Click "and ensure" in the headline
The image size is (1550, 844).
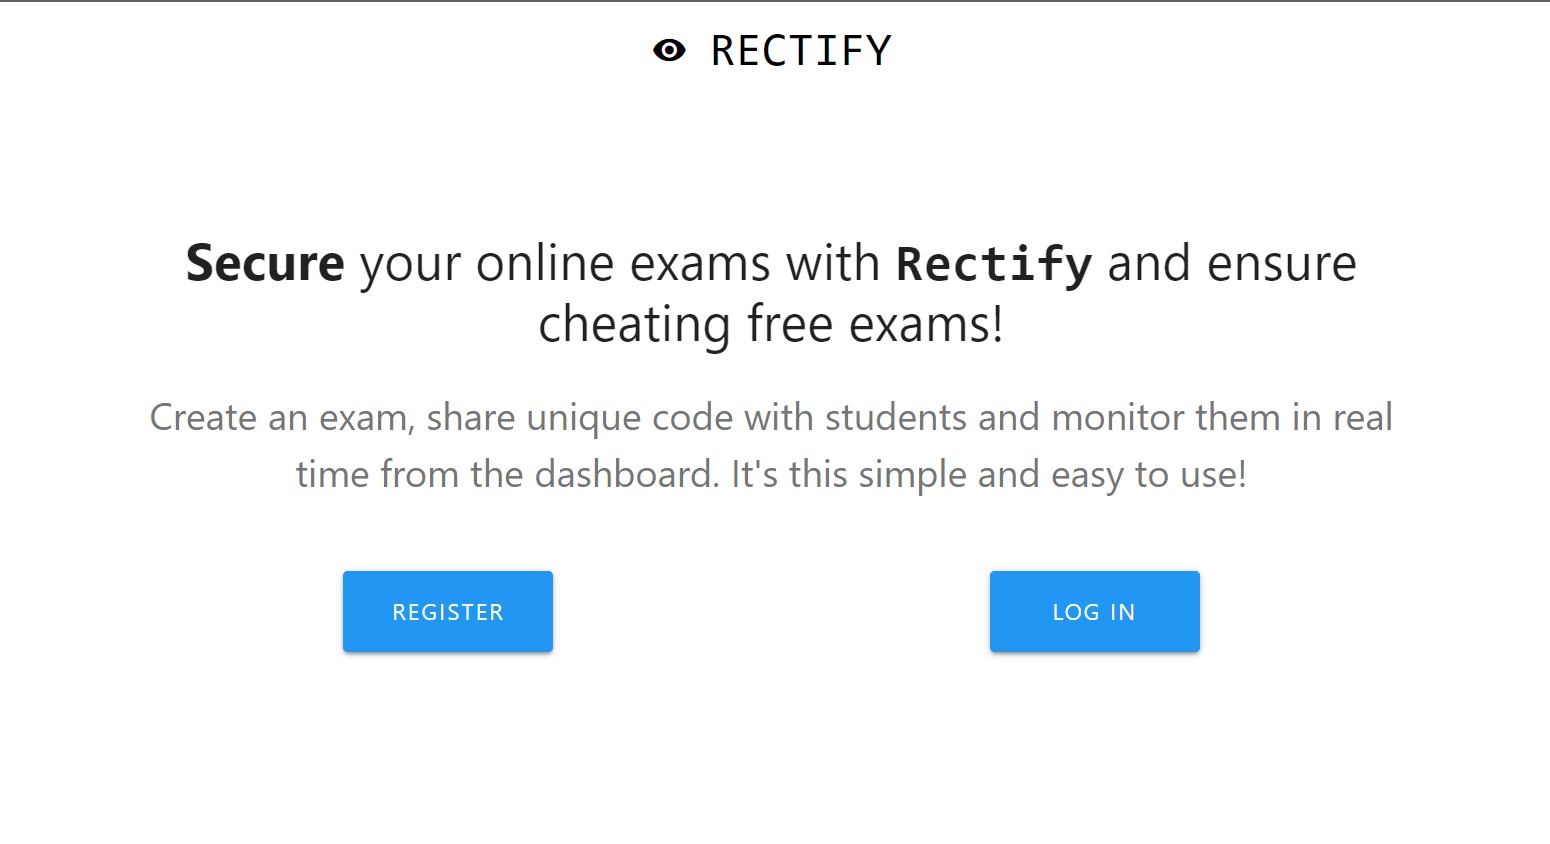click(x=1231, y=264)
